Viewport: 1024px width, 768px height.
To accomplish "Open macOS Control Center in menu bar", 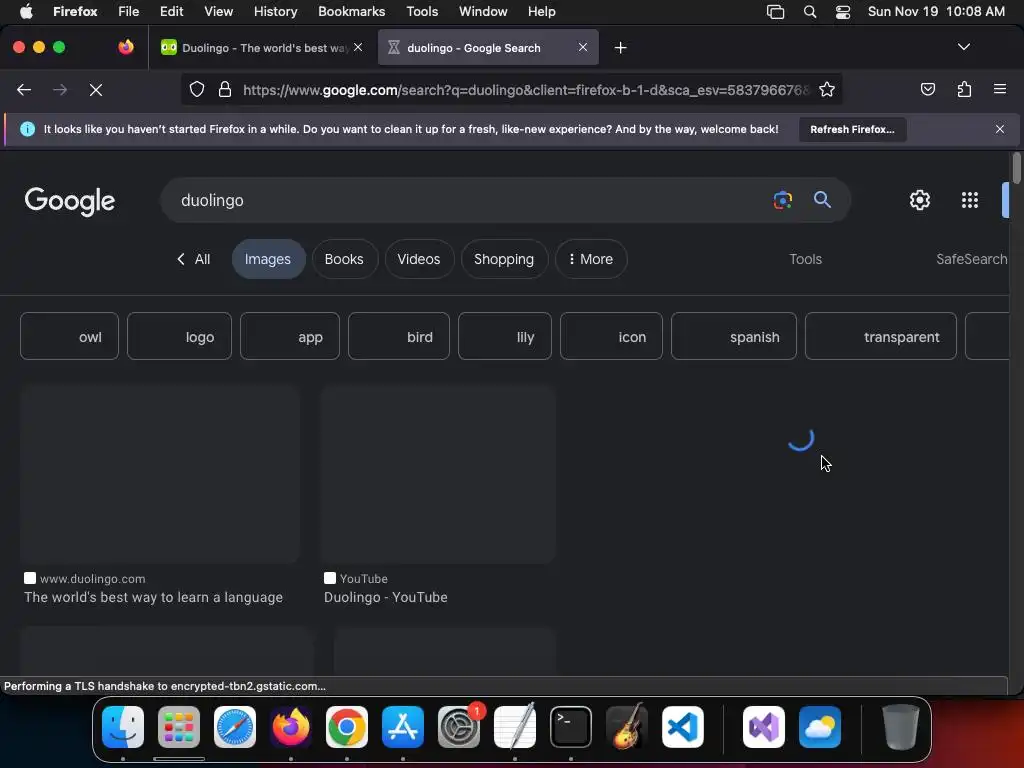I will point(842,12).
